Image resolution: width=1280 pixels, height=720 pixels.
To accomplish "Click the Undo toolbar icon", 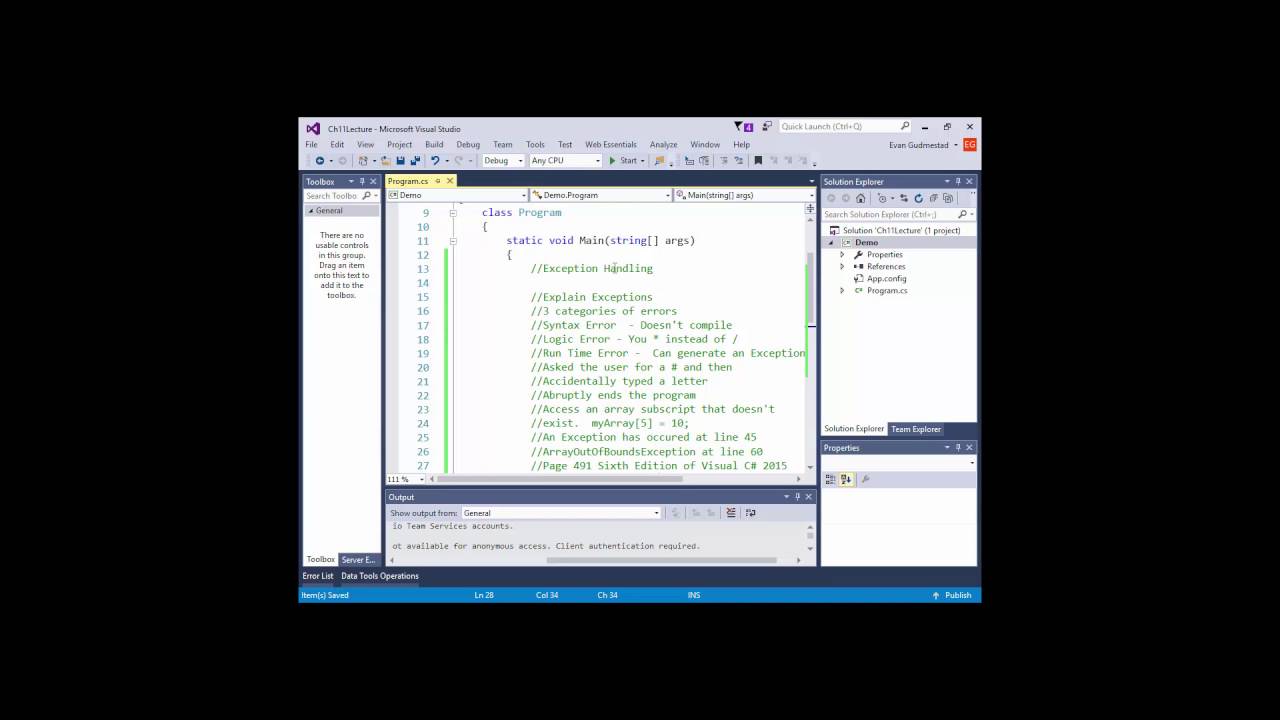I will (435, 160).
